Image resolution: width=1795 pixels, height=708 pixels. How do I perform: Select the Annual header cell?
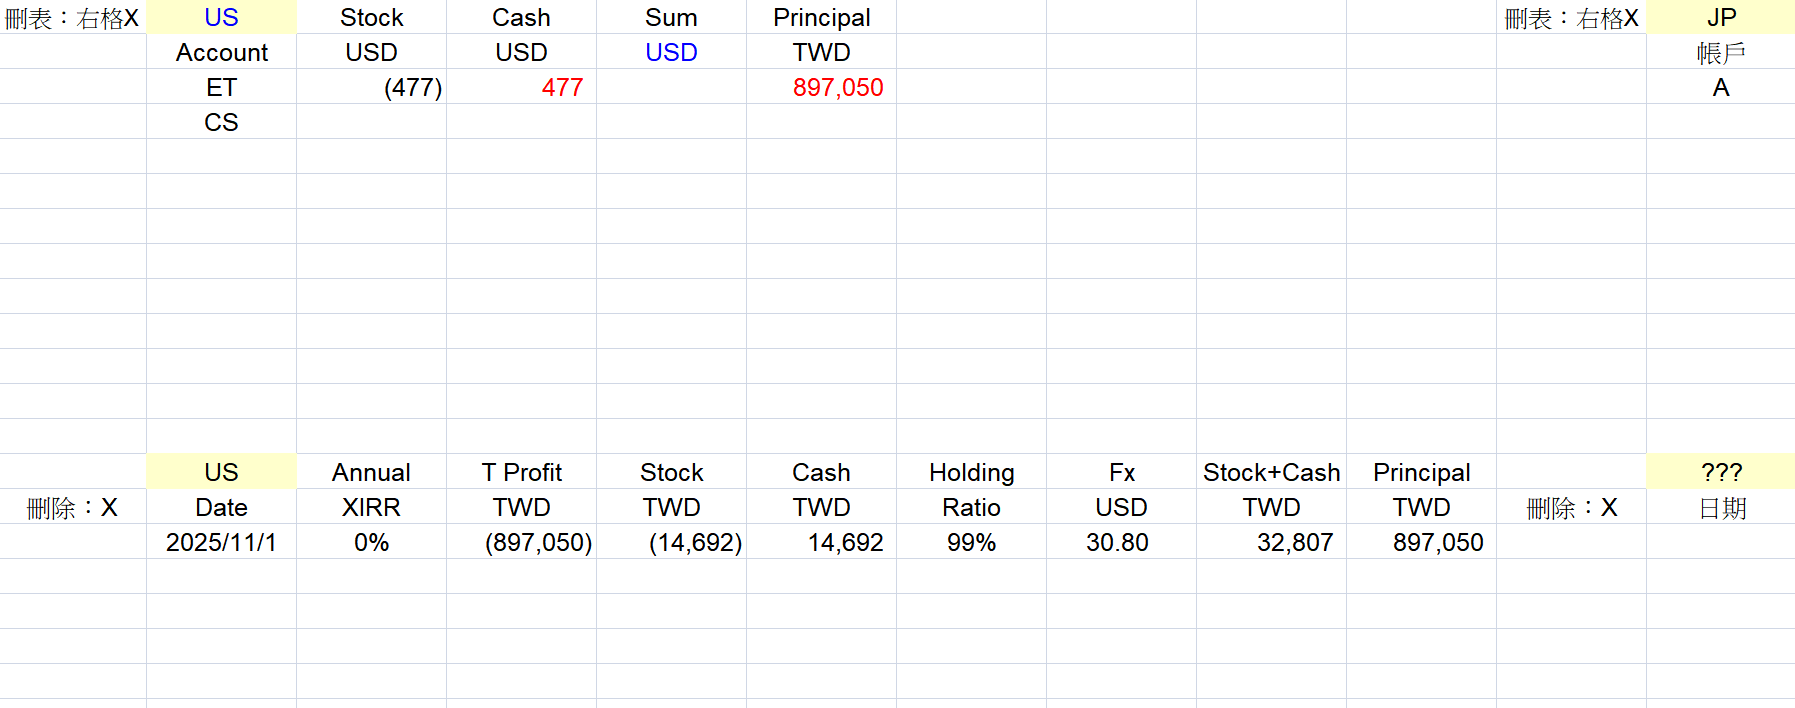[371, 472]
